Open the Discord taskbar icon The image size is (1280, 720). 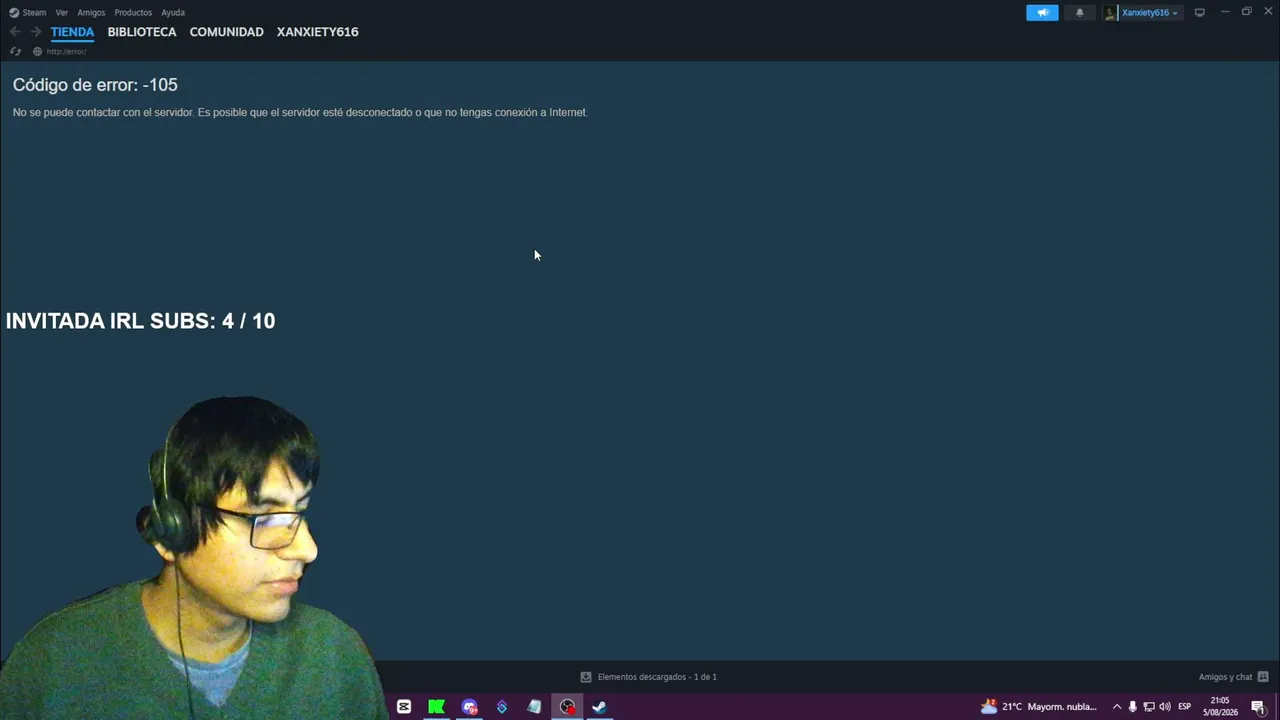pyautogui.click(x=469, y=707)
